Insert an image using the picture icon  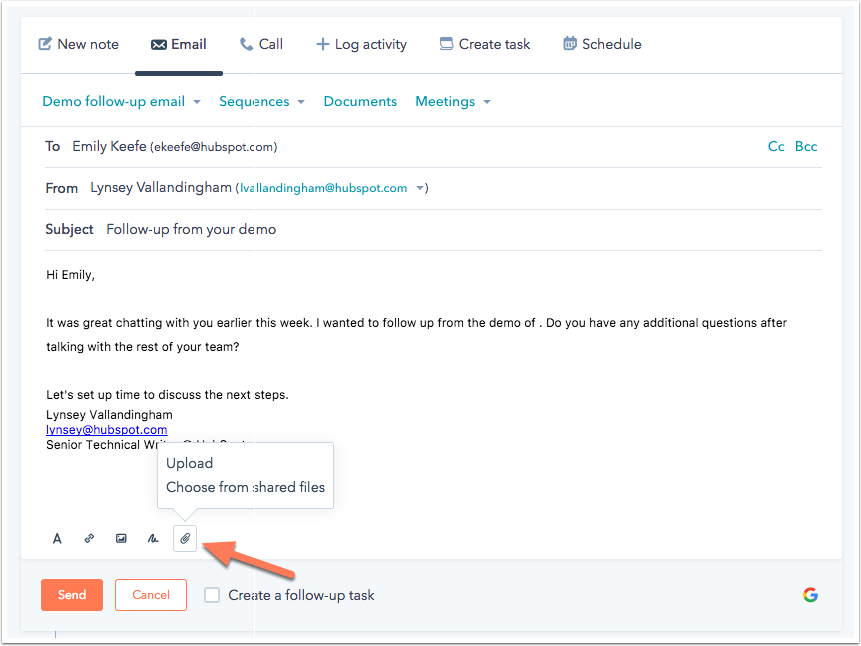tap(121, 538)
